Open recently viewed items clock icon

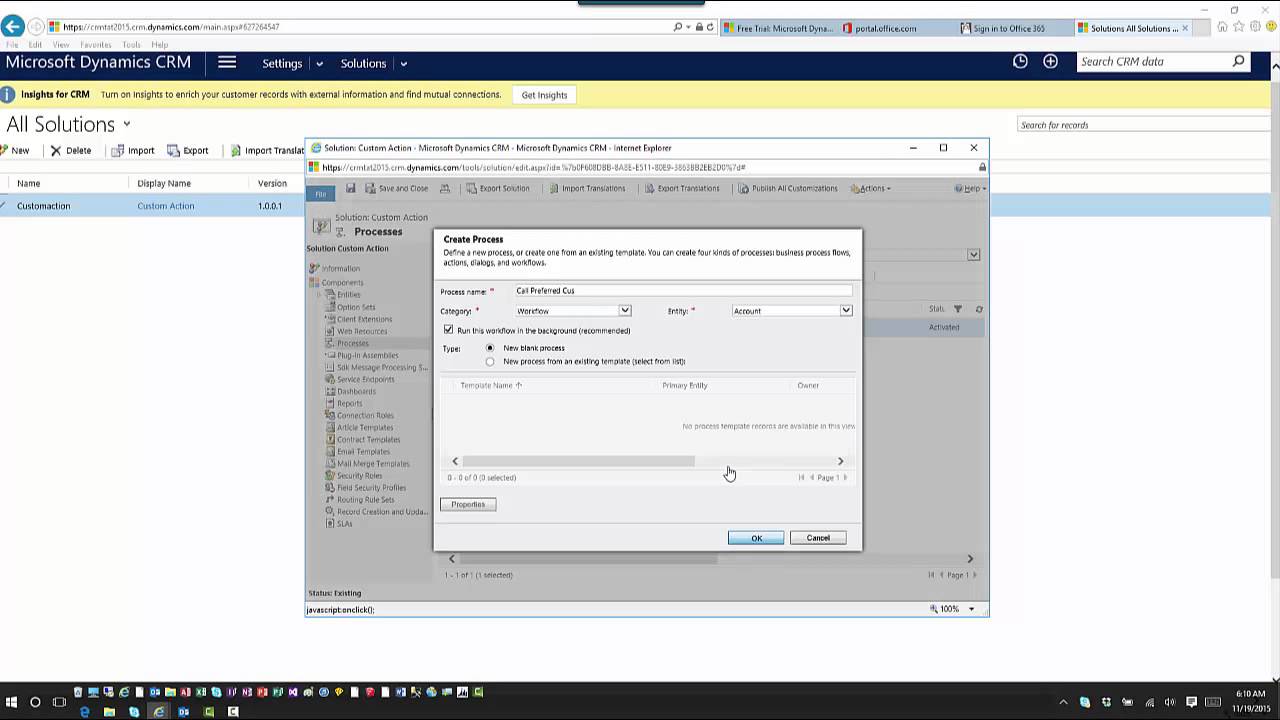pos(1020,61)
